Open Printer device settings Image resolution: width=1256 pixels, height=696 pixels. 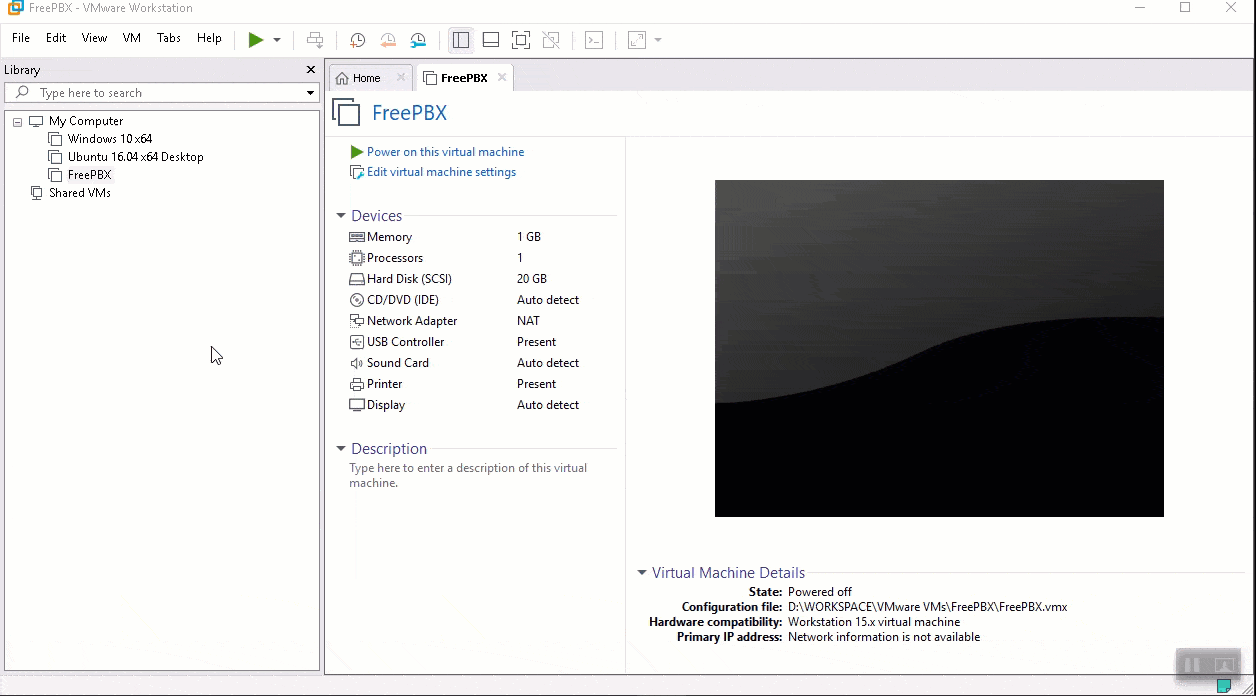click(384, 384)
